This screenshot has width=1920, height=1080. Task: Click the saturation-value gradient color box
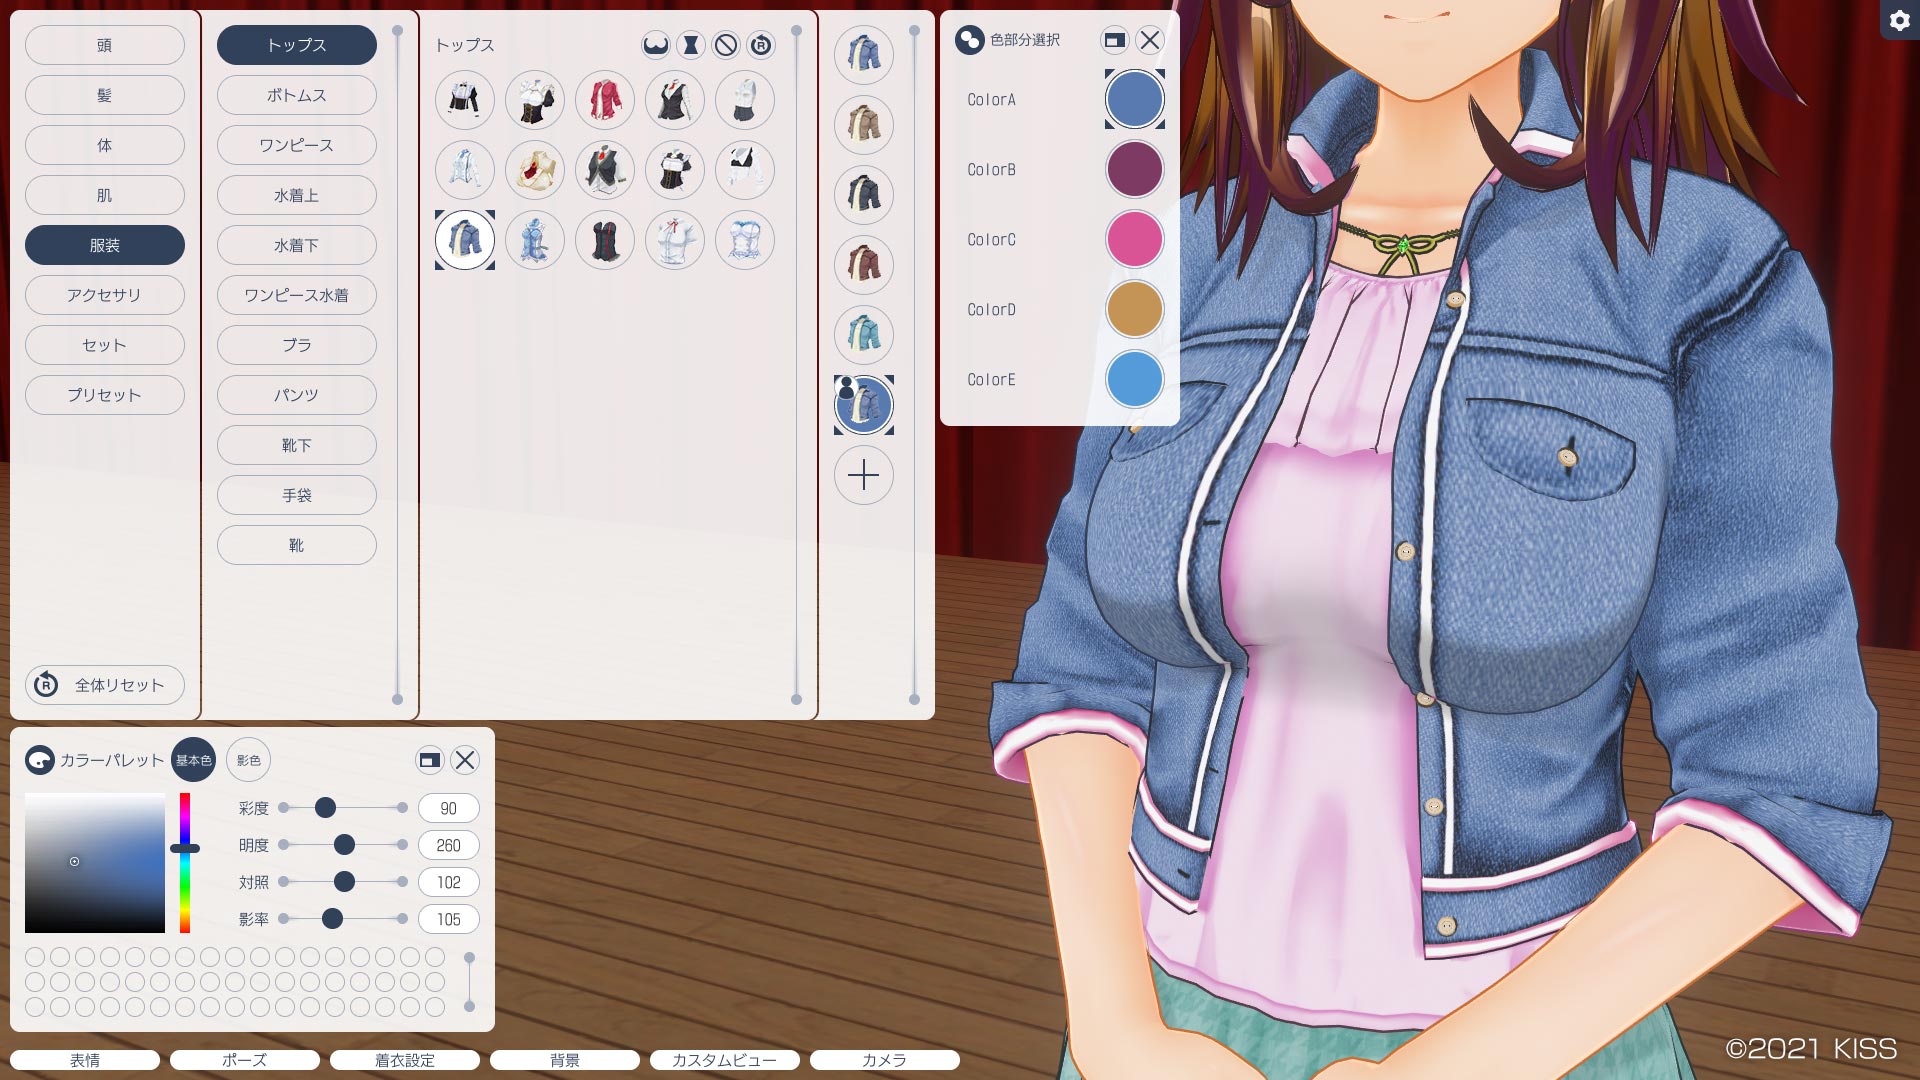(x=95, y=863)
